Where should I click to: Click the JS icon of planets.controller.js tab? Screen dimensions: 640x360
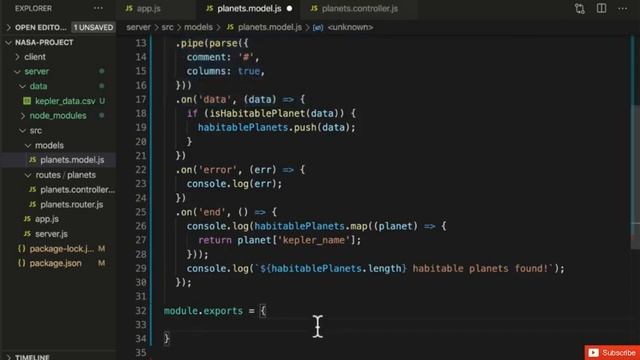coord(314,9)
